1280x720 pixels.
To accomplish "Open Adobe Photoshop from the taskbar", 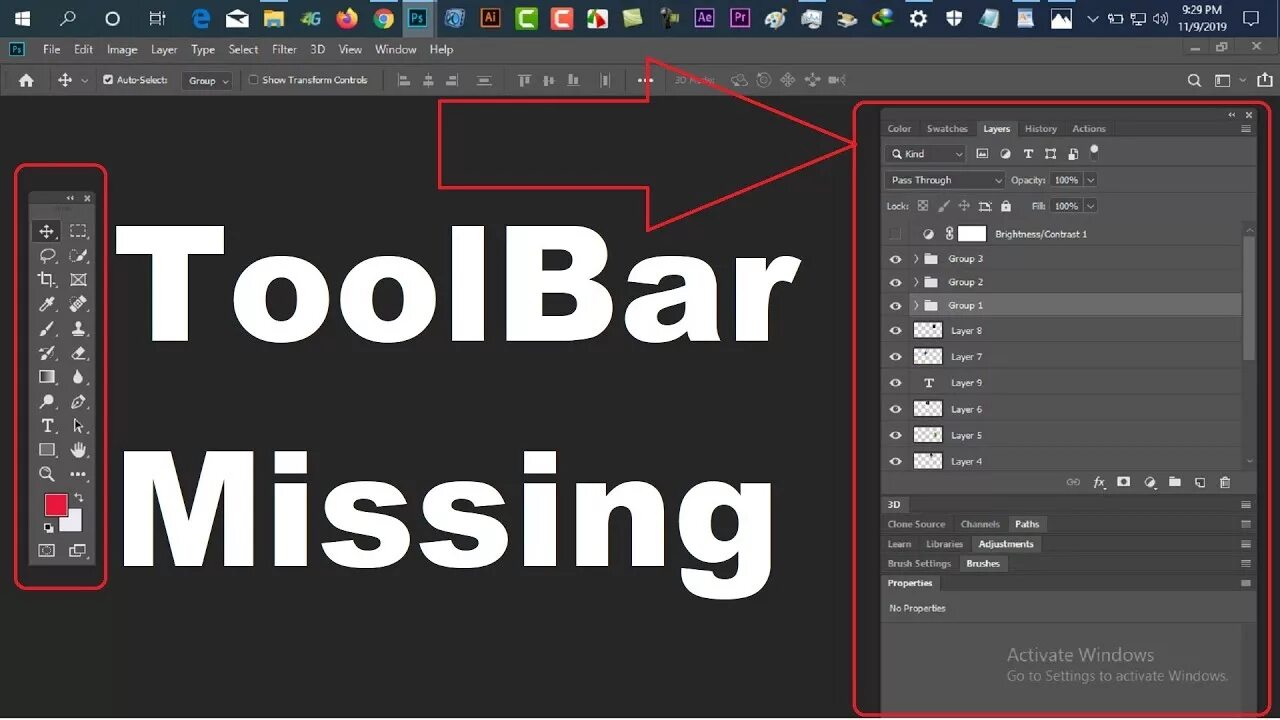I will click(418, 17).
